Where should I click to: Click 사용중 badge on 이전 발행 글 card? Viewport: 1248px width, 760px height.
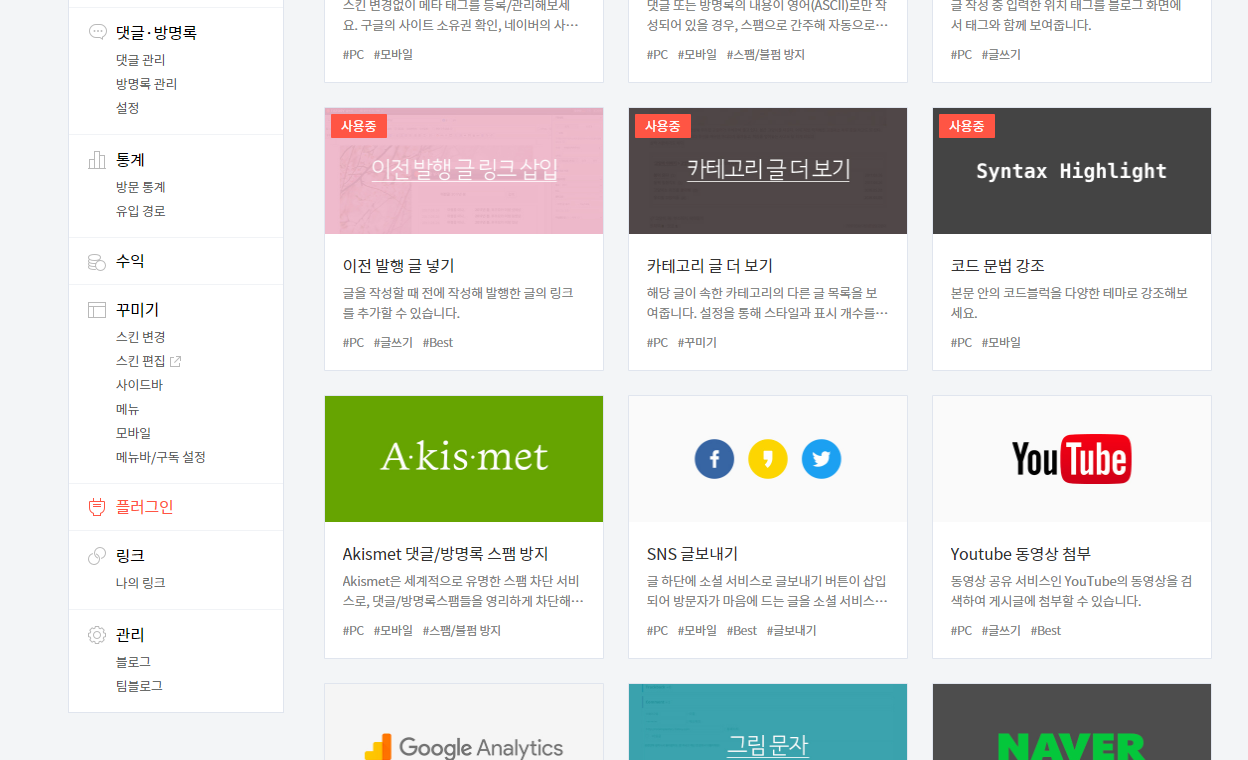(358, 126)
